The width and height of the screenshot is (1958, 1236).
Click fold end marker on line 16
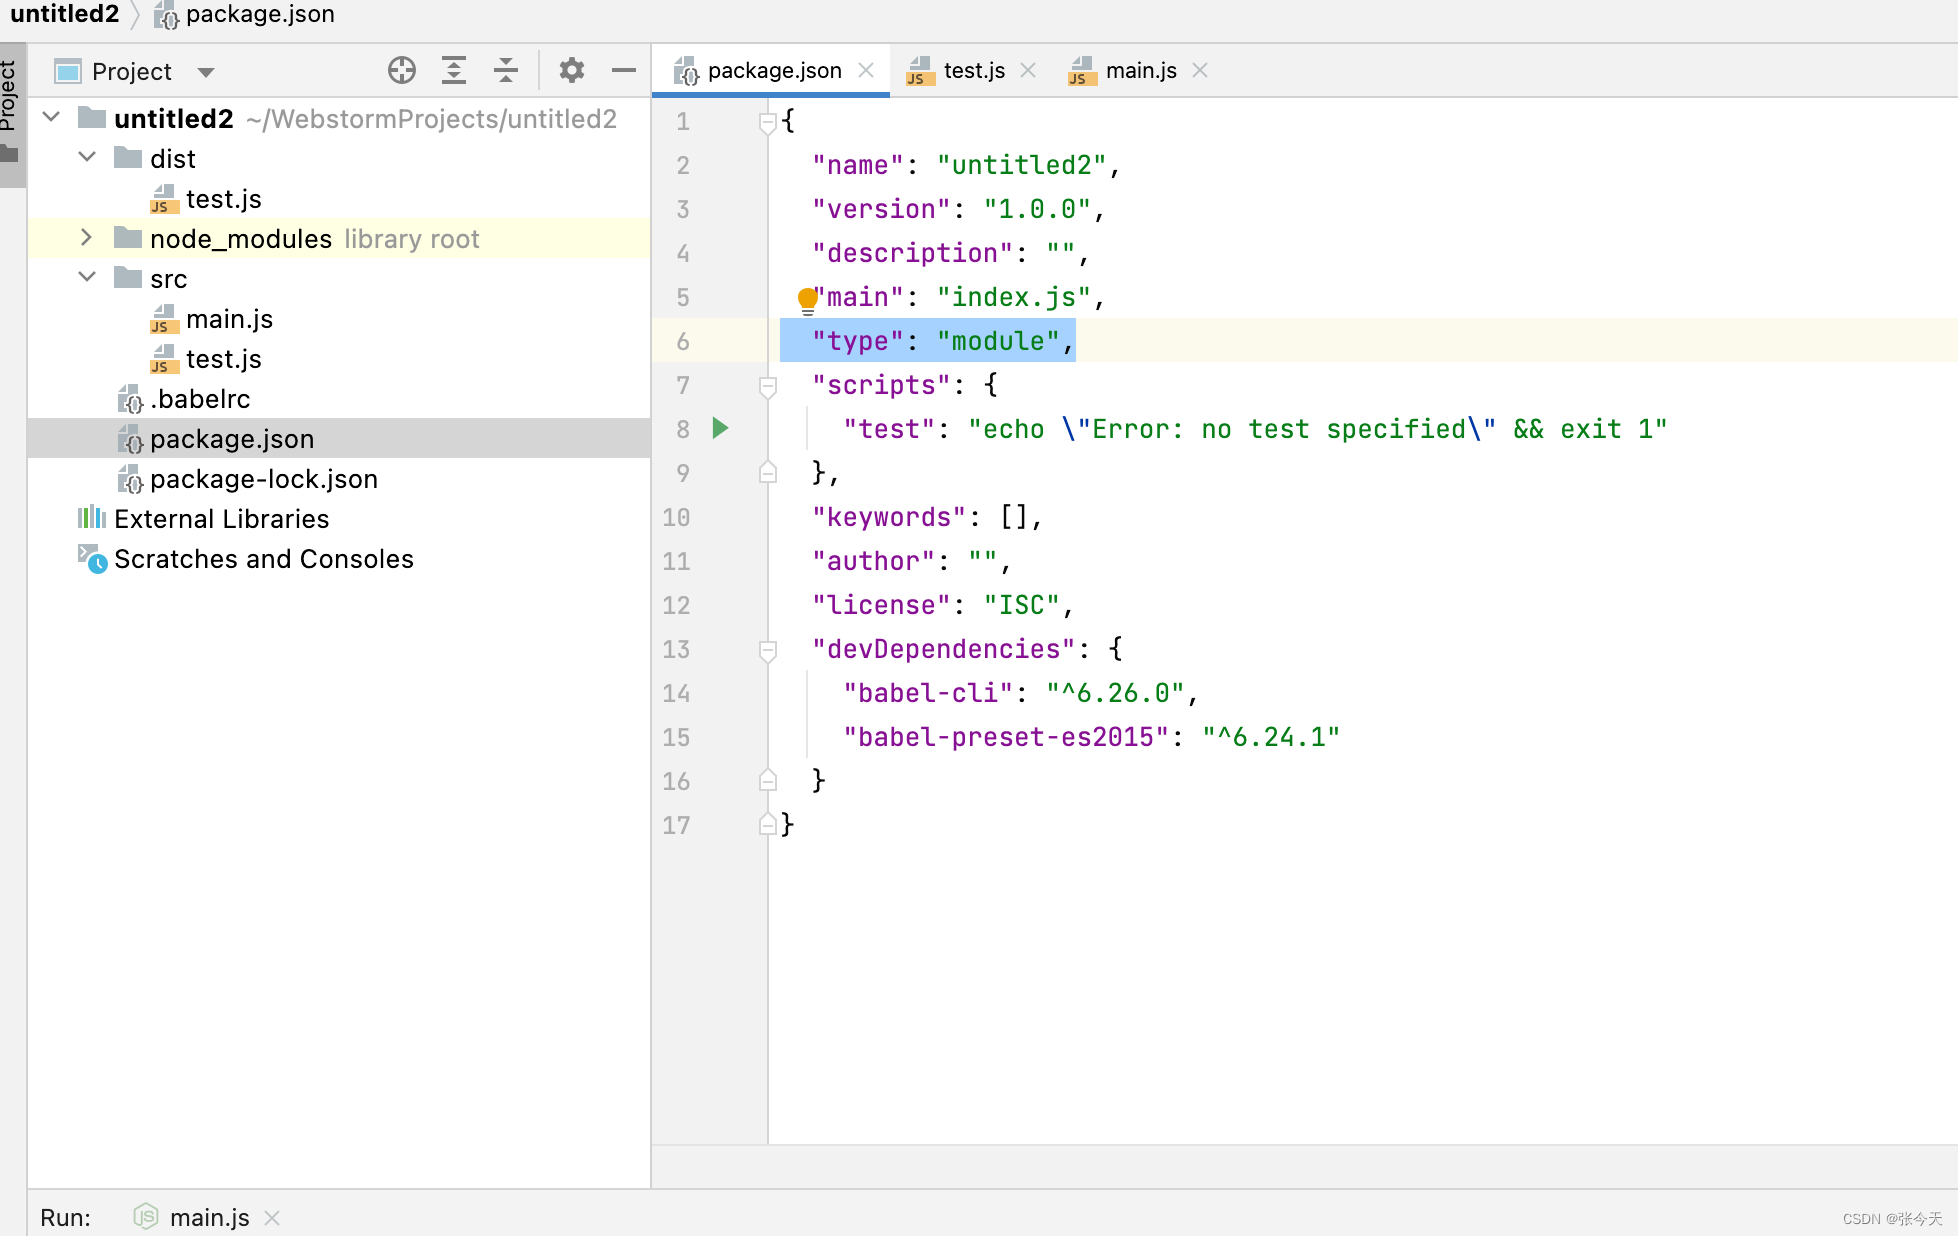768,780
